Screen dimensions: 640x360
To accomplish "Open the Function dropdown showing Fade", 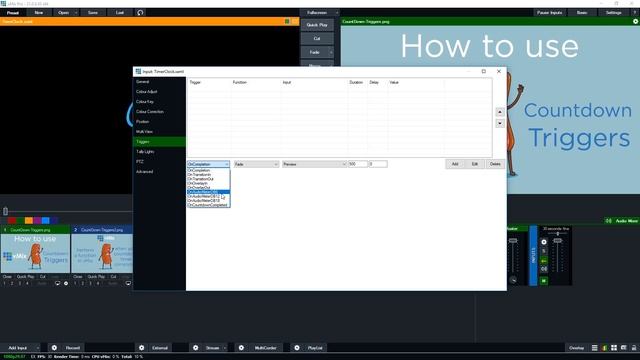I will (x=256, y=164).
